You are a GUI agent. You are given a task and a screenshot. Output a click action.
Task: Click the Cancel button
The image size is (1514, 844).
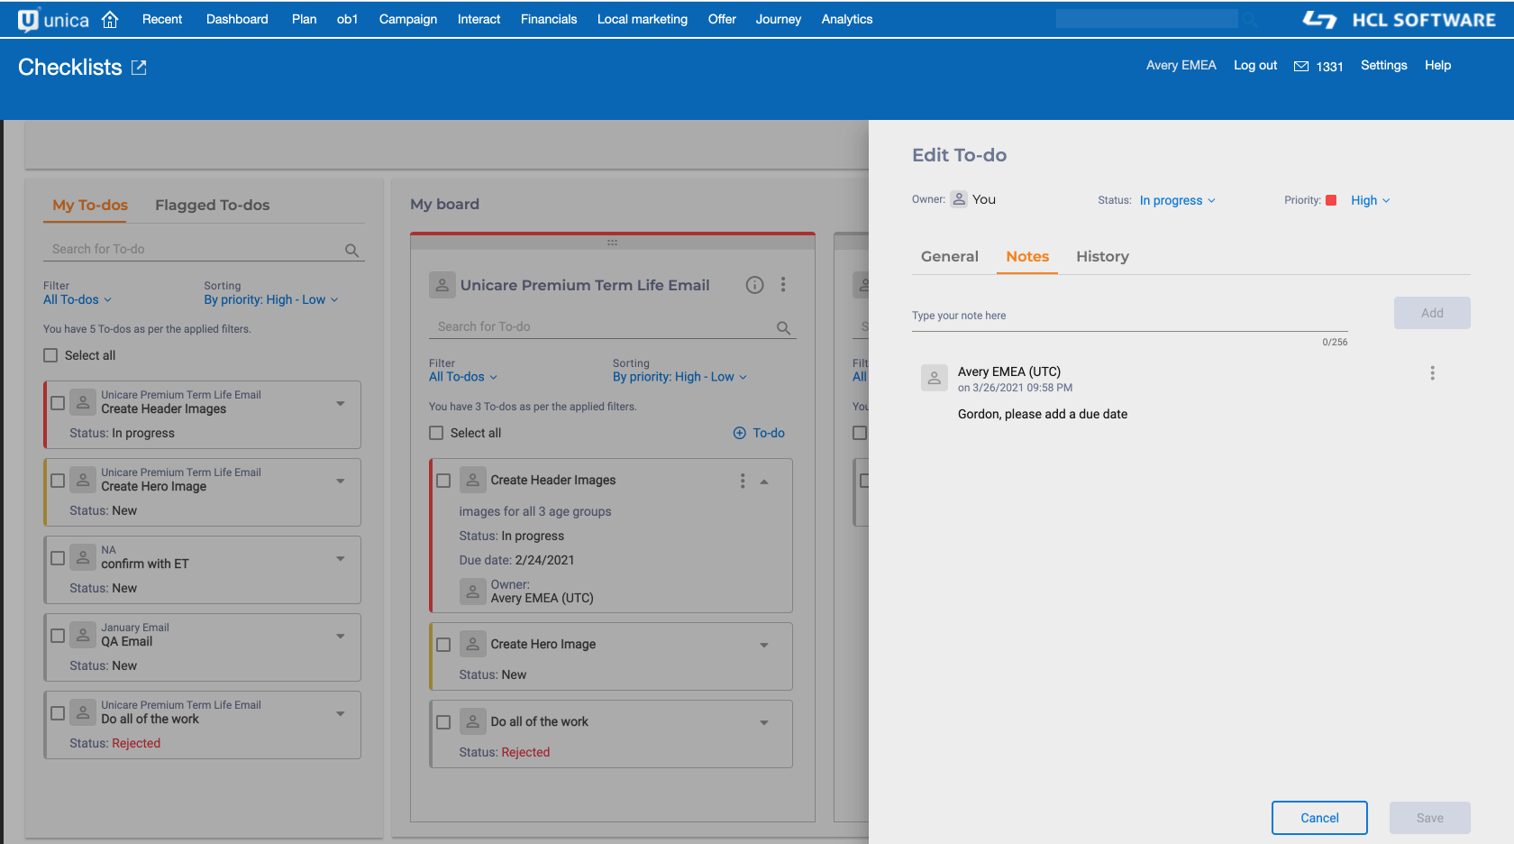1319,818
